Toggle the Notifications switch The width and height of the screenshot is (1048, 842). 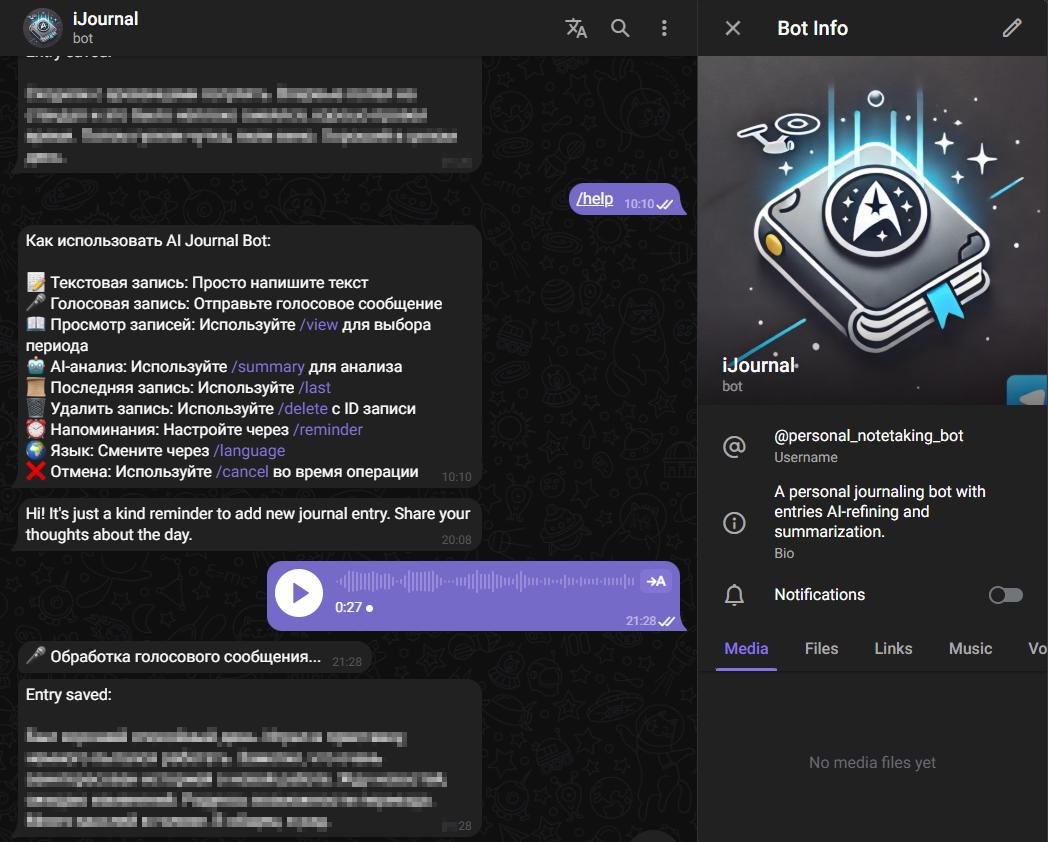(x=1005, y=595)
